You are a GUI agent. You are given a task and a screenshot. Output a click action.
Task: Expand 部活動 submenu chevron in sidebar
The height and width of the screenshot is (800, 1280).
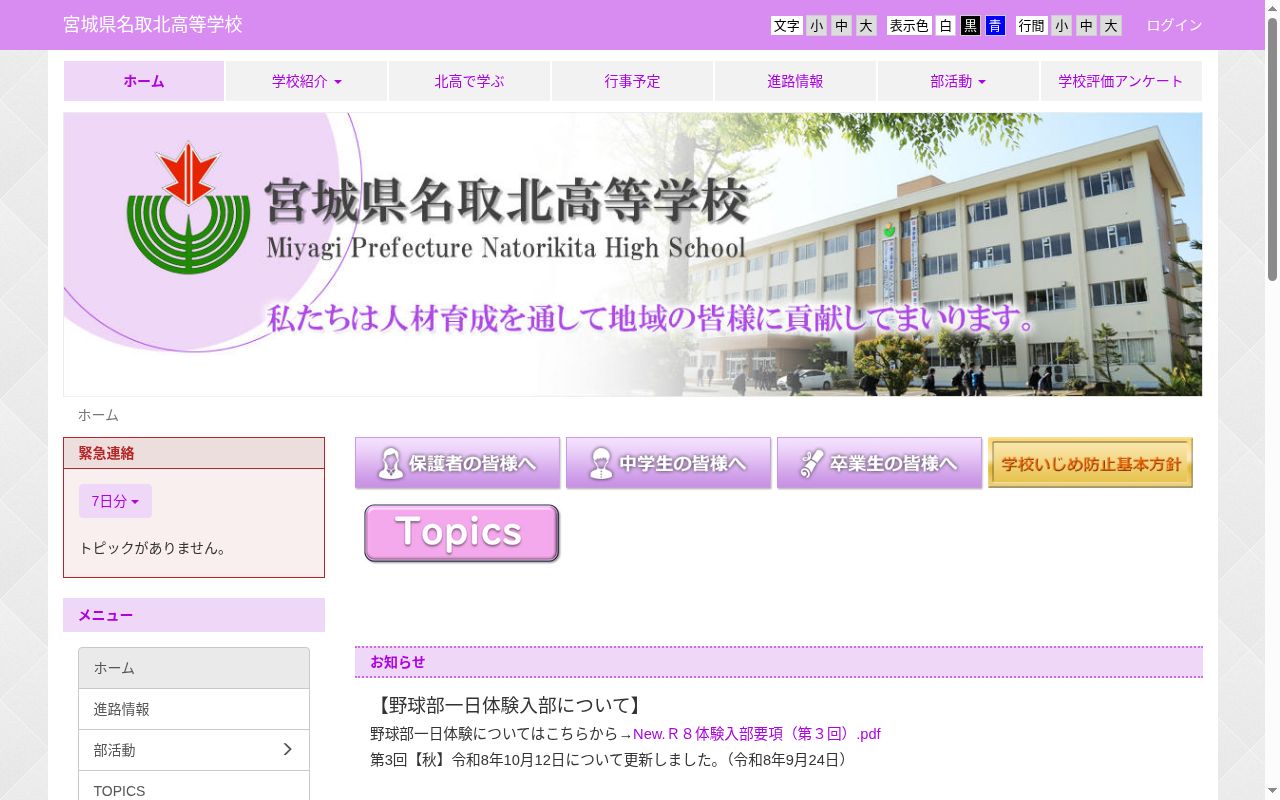(287, 749)
